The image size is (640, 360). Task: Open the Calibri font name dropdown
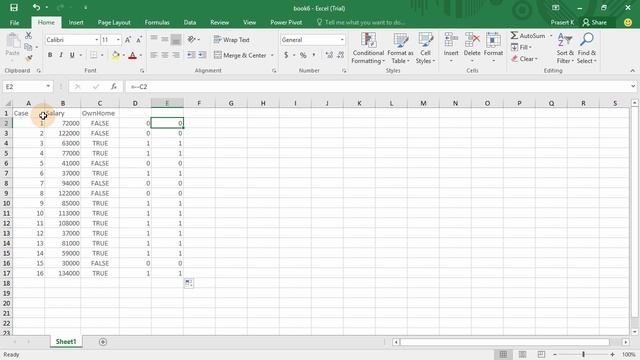point(97,40)
